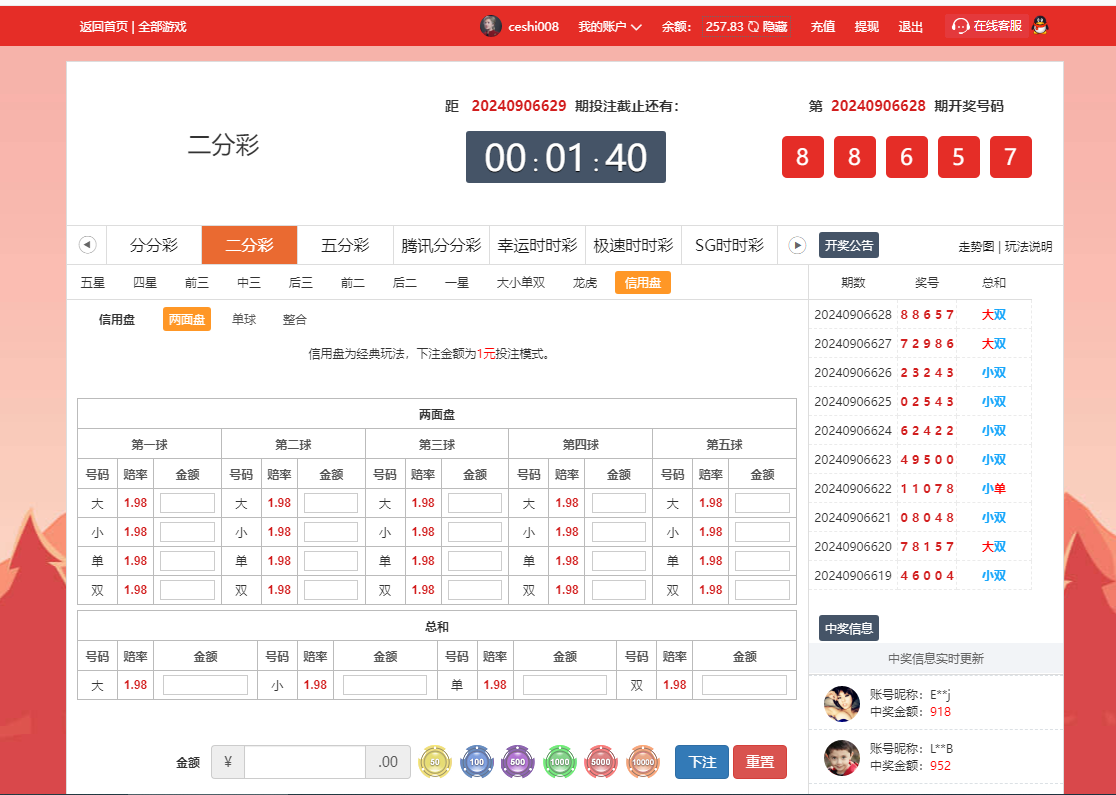This screenshot has width=1116, height=795.
Task: Go to 返回首页 link
Action: [x=104, y=26]
